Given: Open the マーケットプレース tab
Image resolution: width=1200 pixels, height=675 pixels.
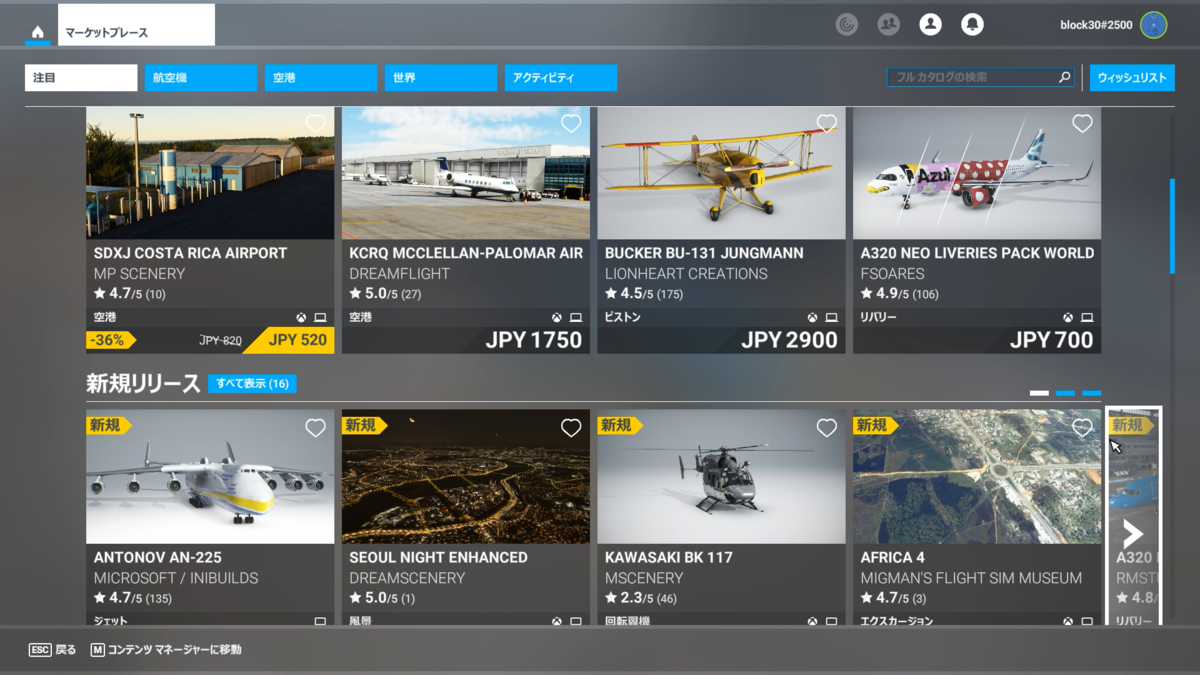Looking at the screenshot, I should click(137, 25).
